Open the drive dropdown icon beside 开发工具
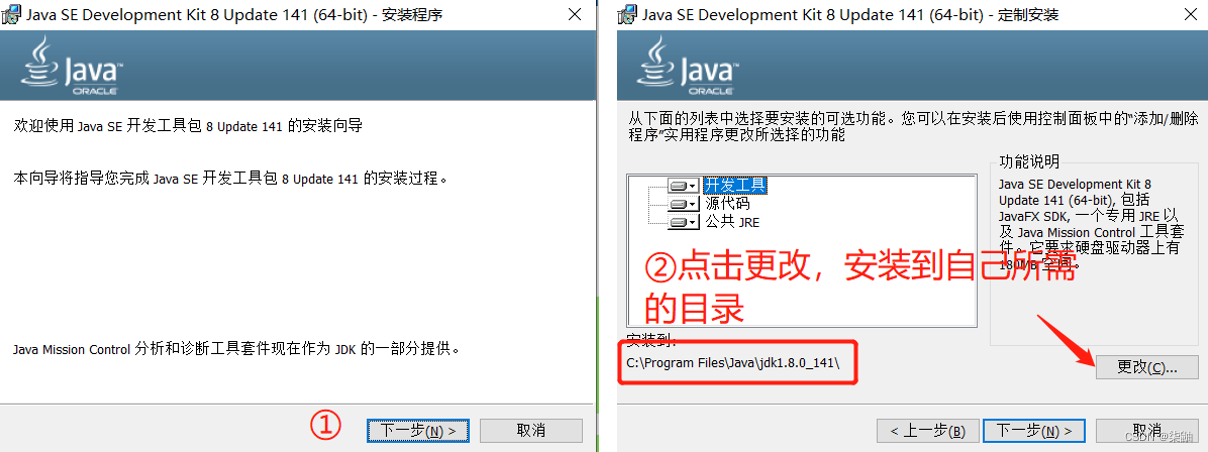 [684, 186]
